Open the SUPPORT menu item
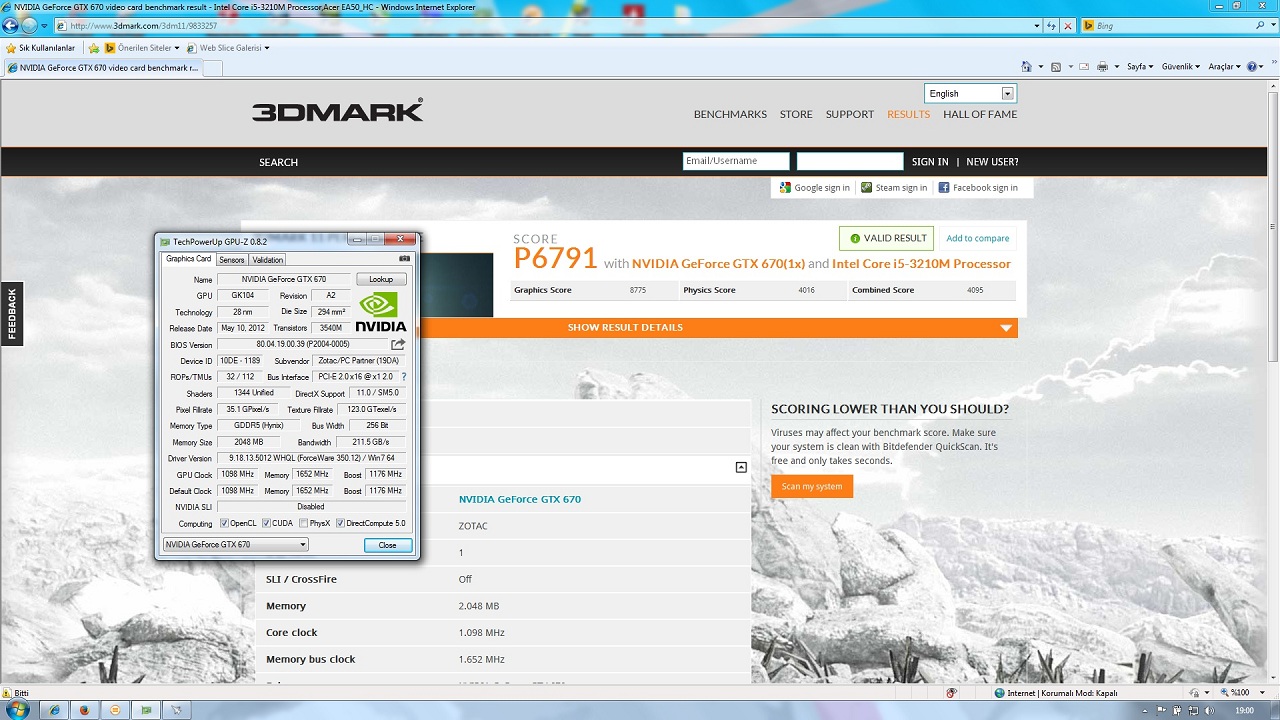1280x720 pixels. pyautogui.click(x=850, y=114)
